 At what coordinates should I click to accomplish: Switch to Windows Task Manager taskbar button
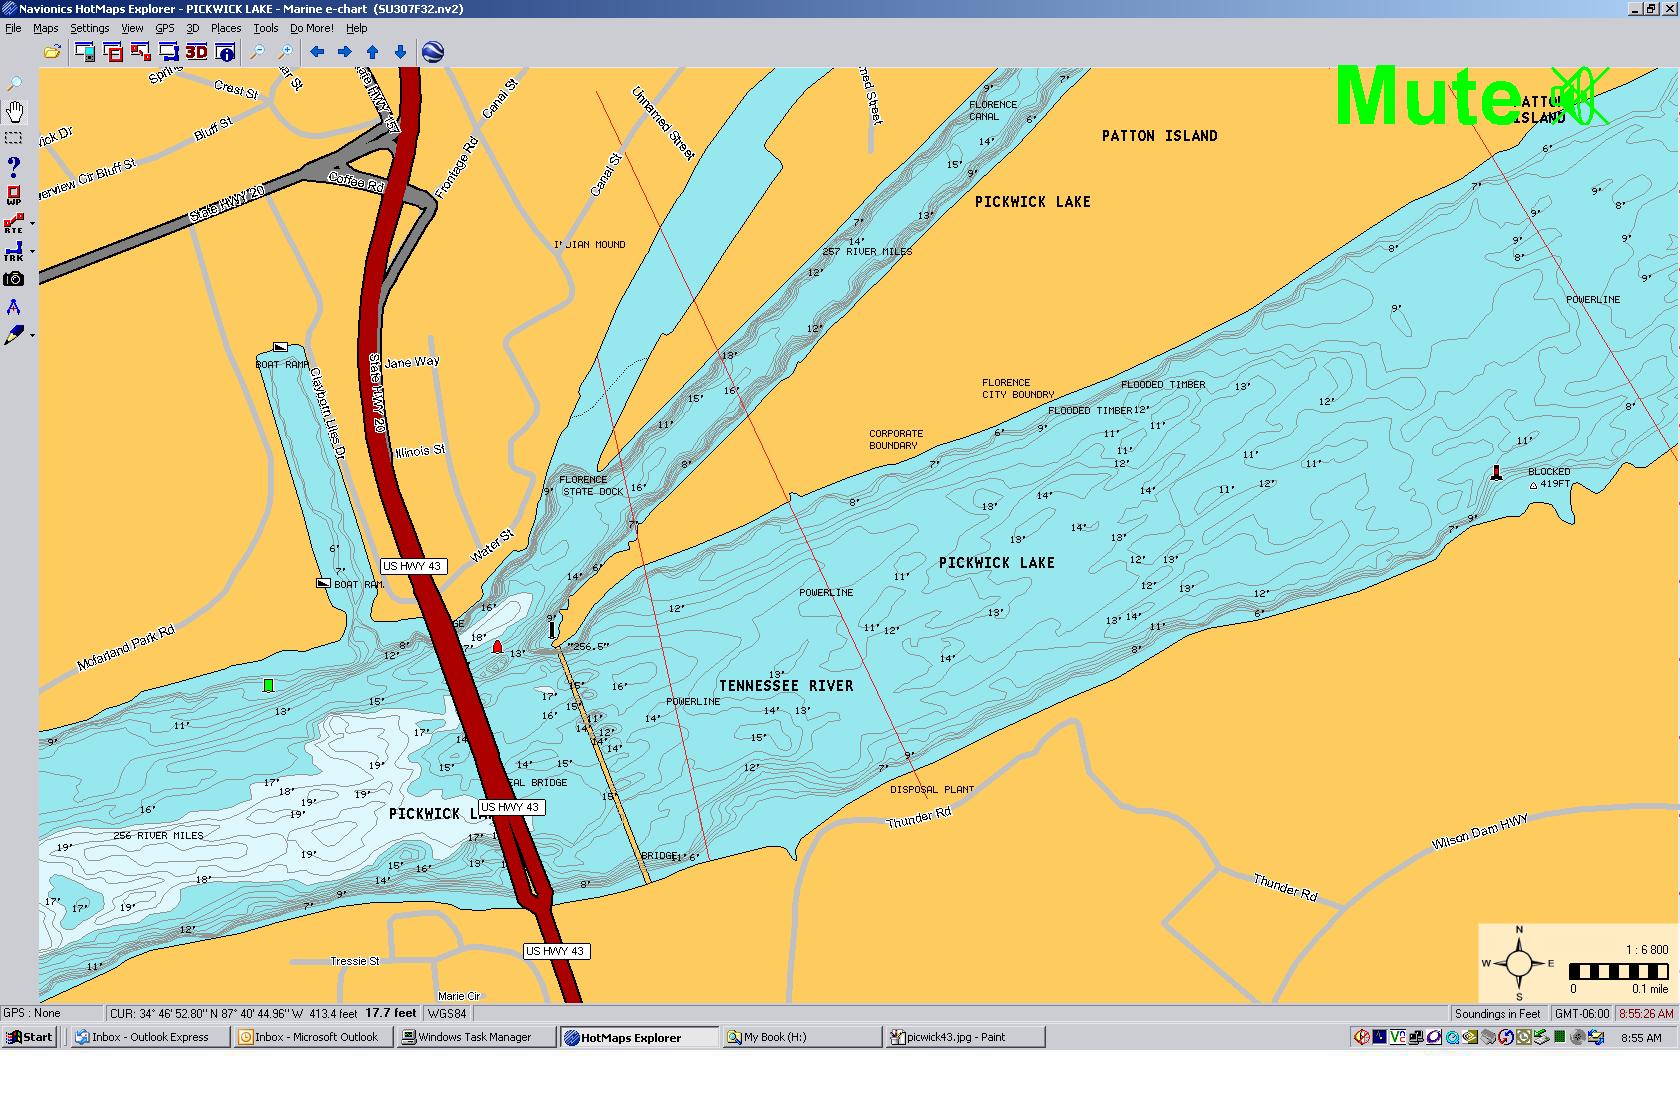(x=475, y=1037)
